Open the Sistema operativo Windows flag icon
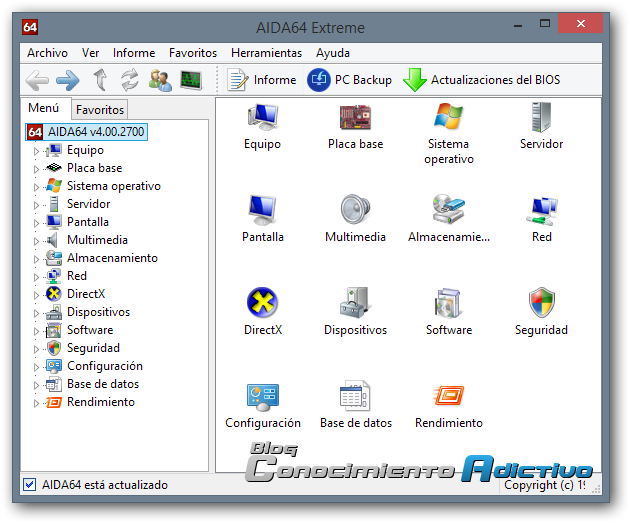The width and height of the screenshot is (630, 523). pos(449,116)
